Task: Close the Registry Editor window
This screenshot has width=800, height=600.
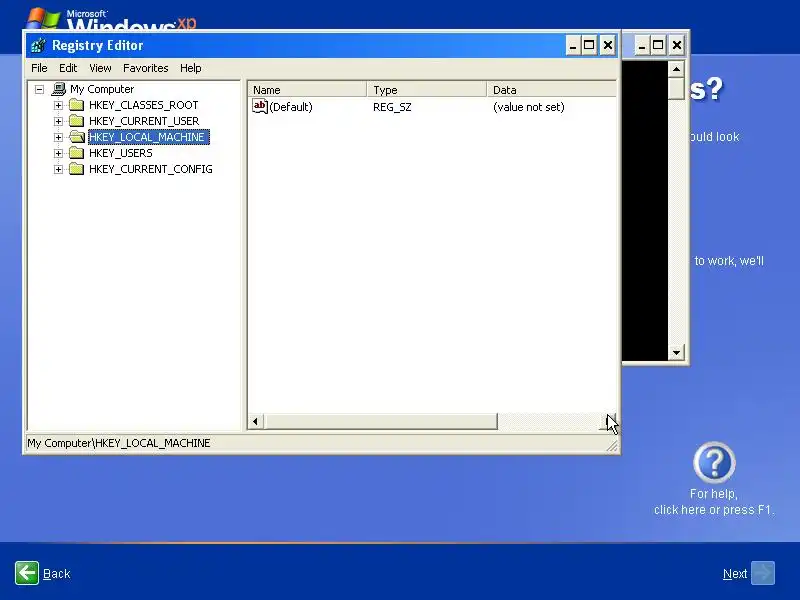Action: 608,45
